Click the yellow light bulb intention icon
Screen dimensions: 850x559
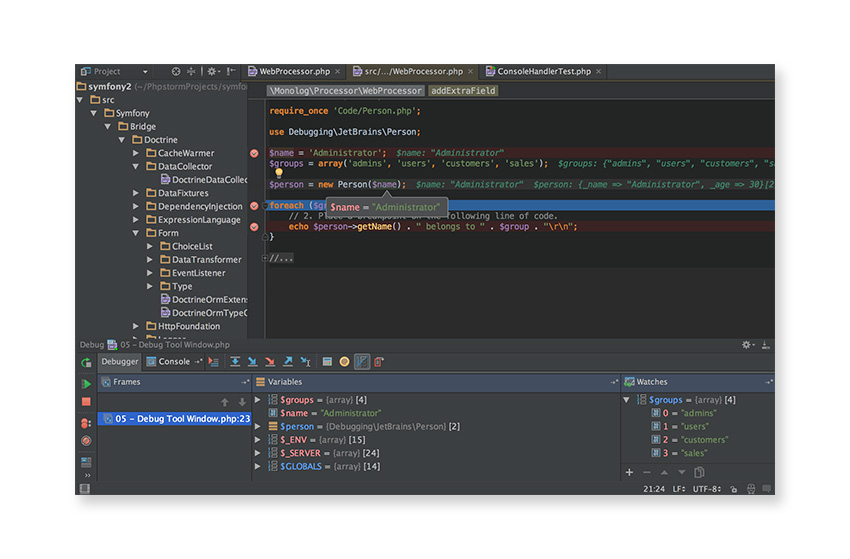(279, 174)
